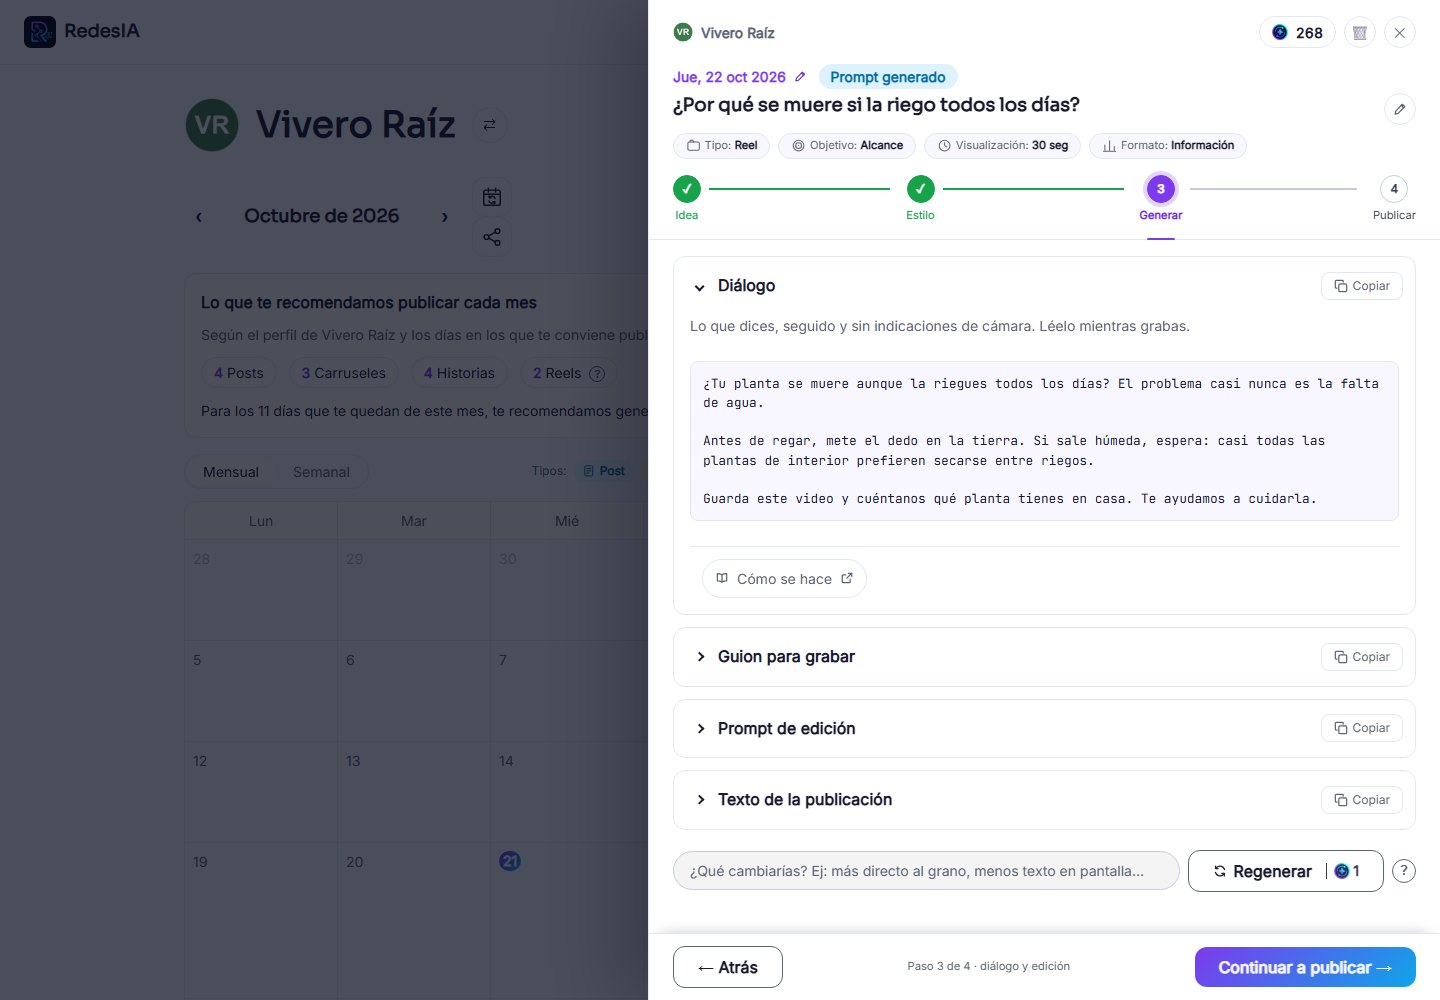This screenshot has height=1000, width=1440.
Task: Click the Regenerar button
Action: click(x=1286, y=871)
